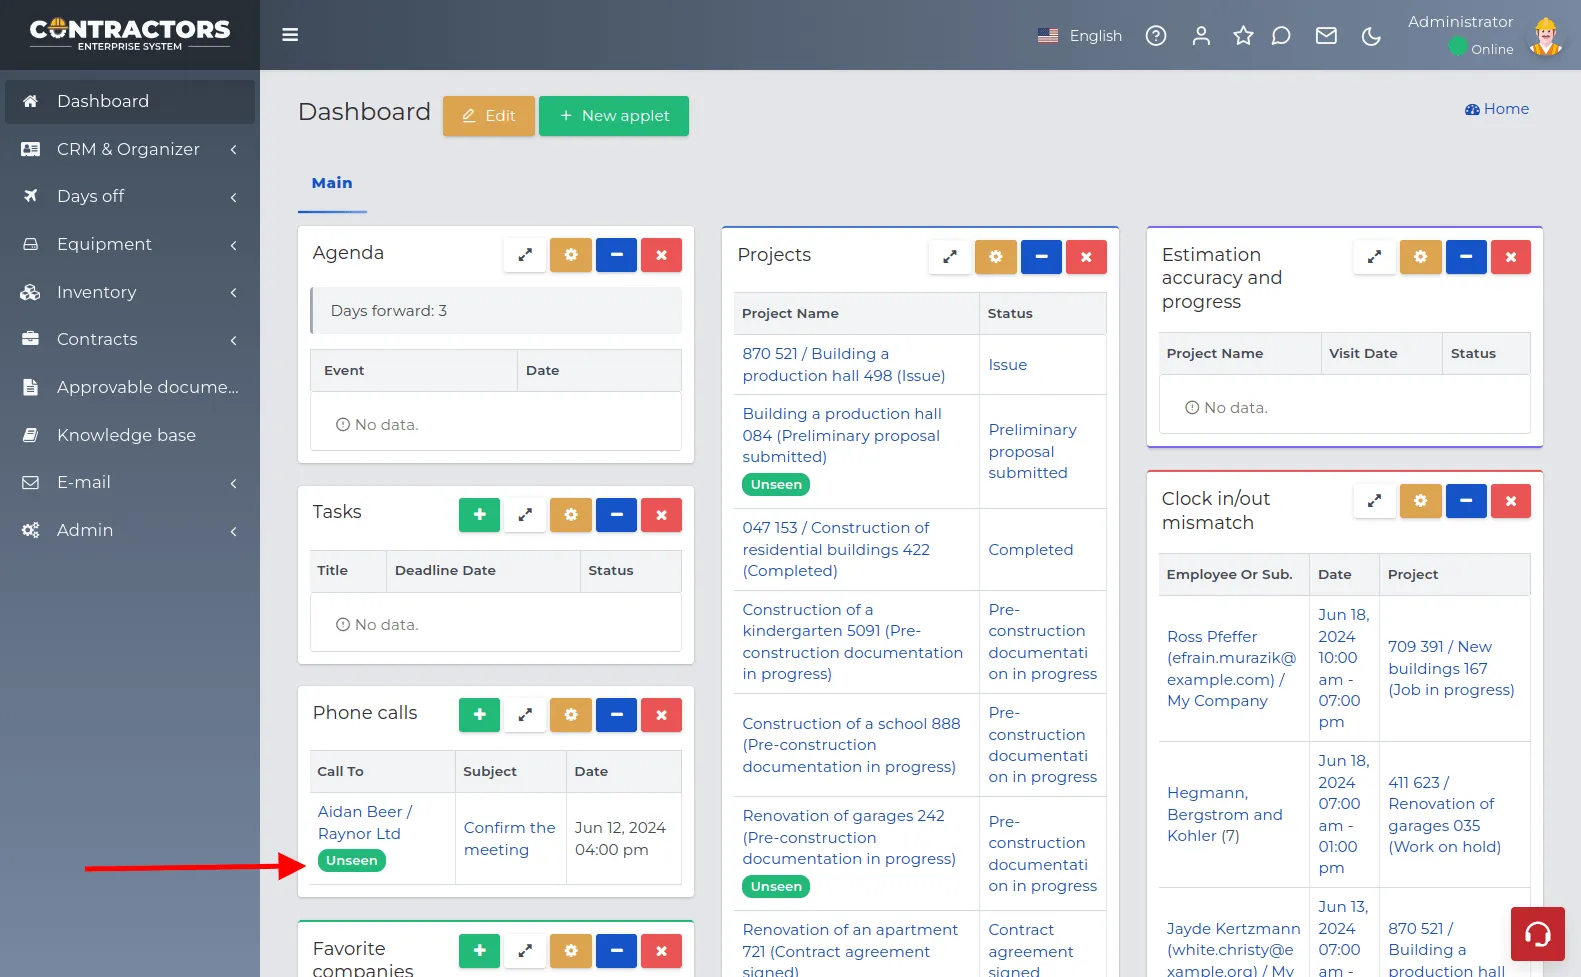Open the mail envelope icon in header
Image resolution: width=1581 pixels, height=977 pixels.
click(1326, 36)
